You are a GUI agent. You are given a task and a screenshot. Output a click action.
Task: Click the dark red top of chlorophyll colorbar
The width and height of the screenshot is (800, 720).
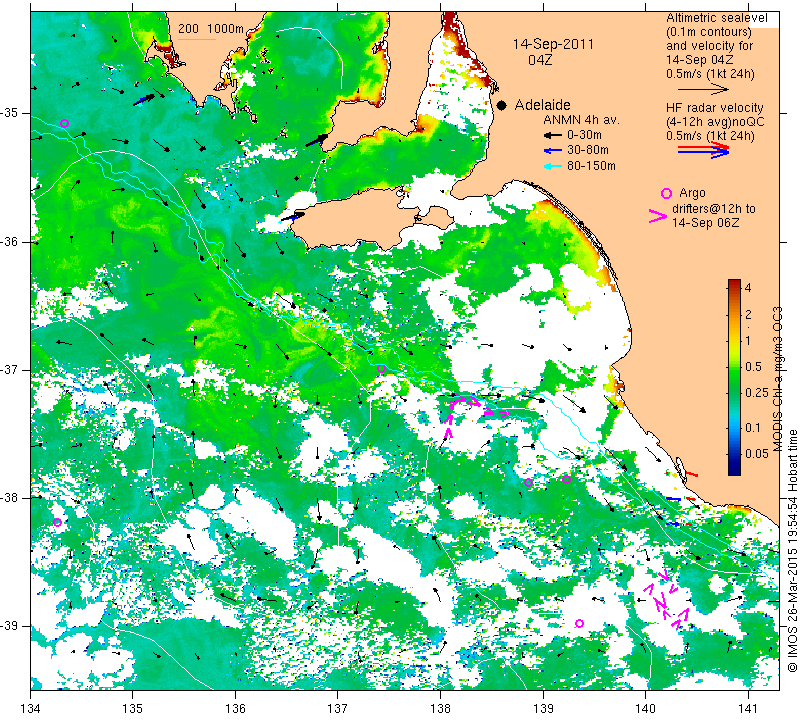coord(734,283)
